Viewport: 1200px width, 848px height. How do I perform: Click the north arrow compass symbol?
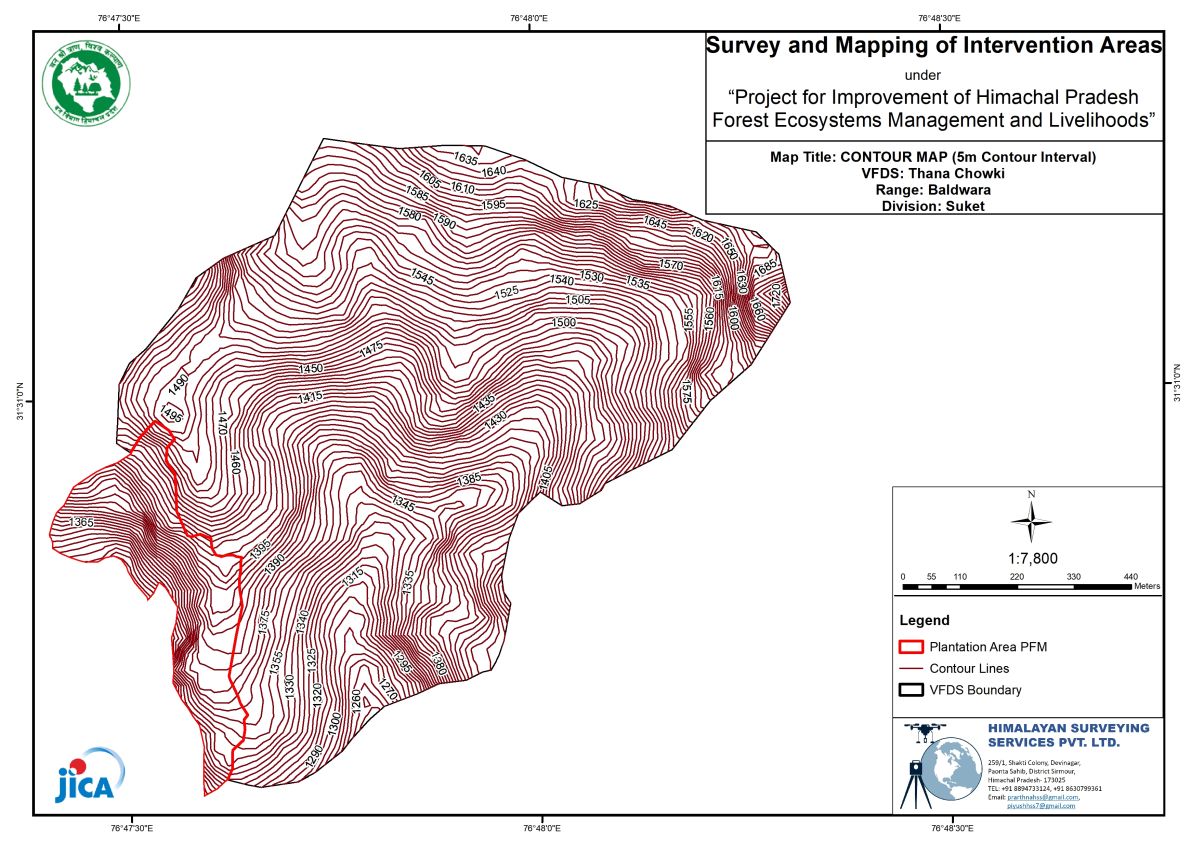pyautogui.click(x=1030, y=518)
